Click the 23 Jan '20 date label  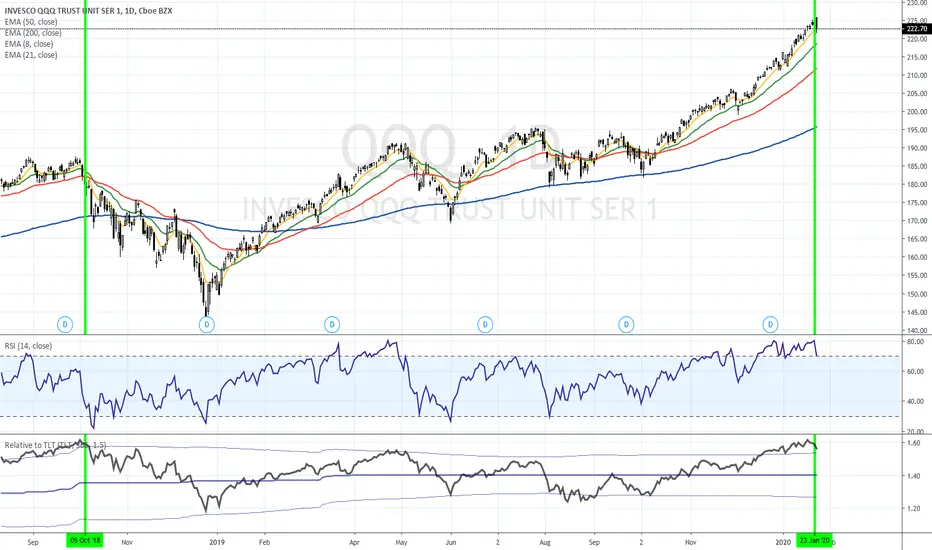[x=814, y=541]
